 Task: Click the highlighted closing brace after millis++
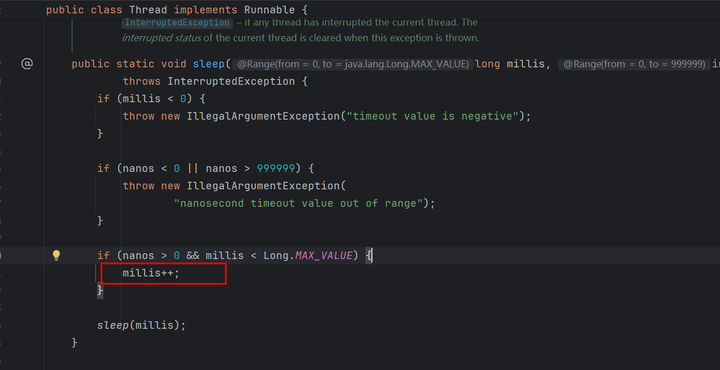pyautogui.click(x=100, y=290)
